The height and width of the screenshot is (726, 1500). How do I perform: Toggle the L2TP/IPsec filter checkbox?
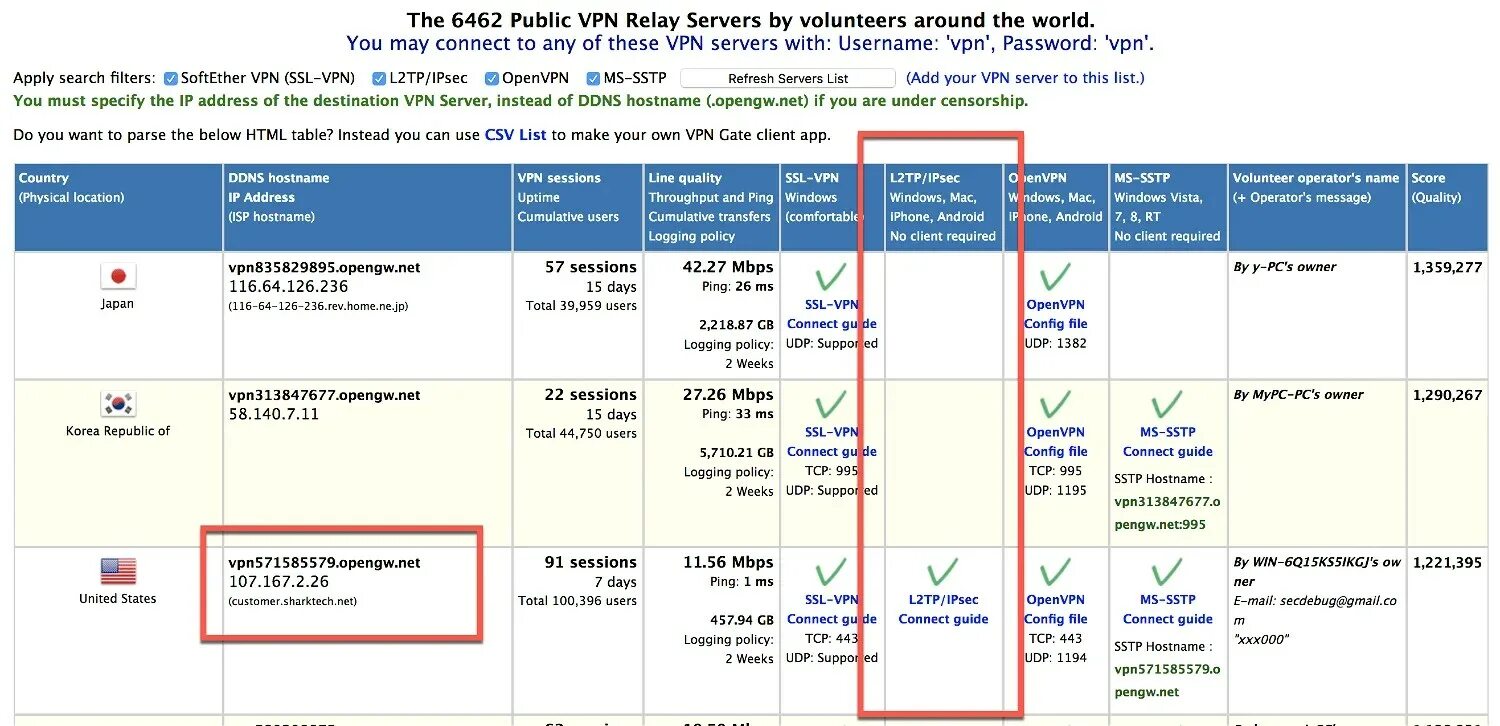(x=379, y=78)
